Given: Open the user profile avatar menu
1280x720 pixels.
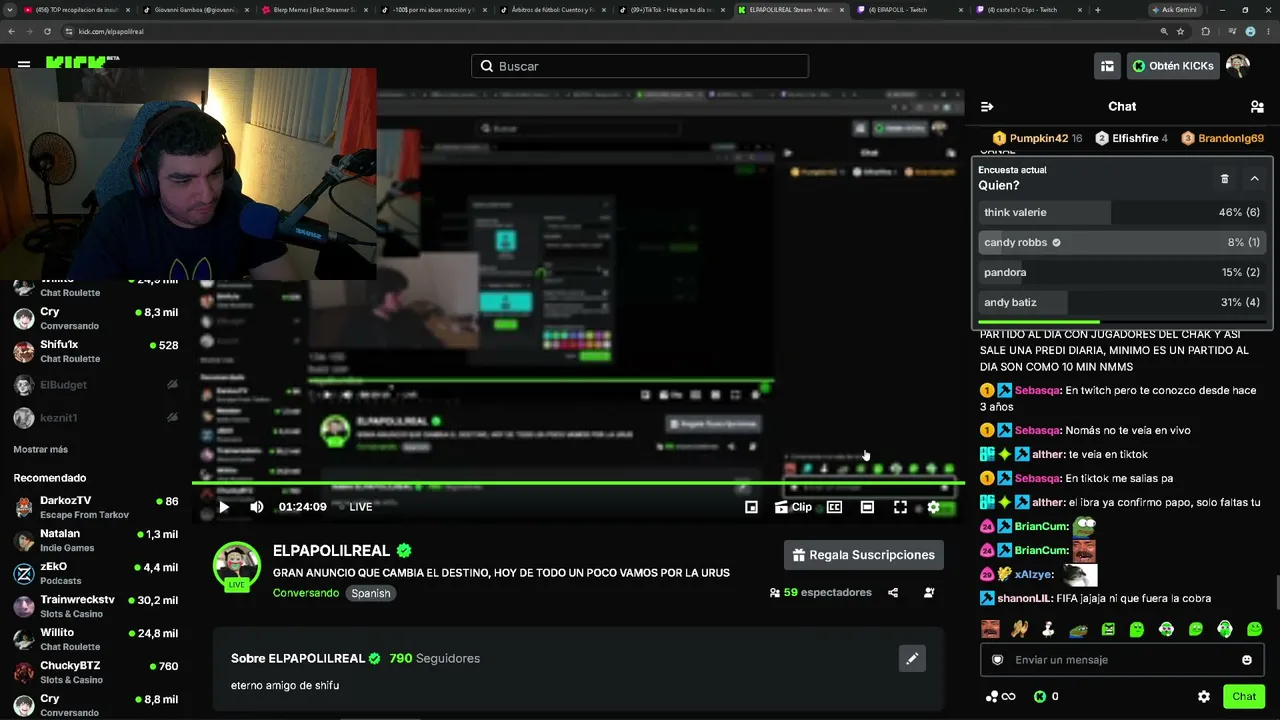Looking at the screenshot, I should pos(1238,66).
